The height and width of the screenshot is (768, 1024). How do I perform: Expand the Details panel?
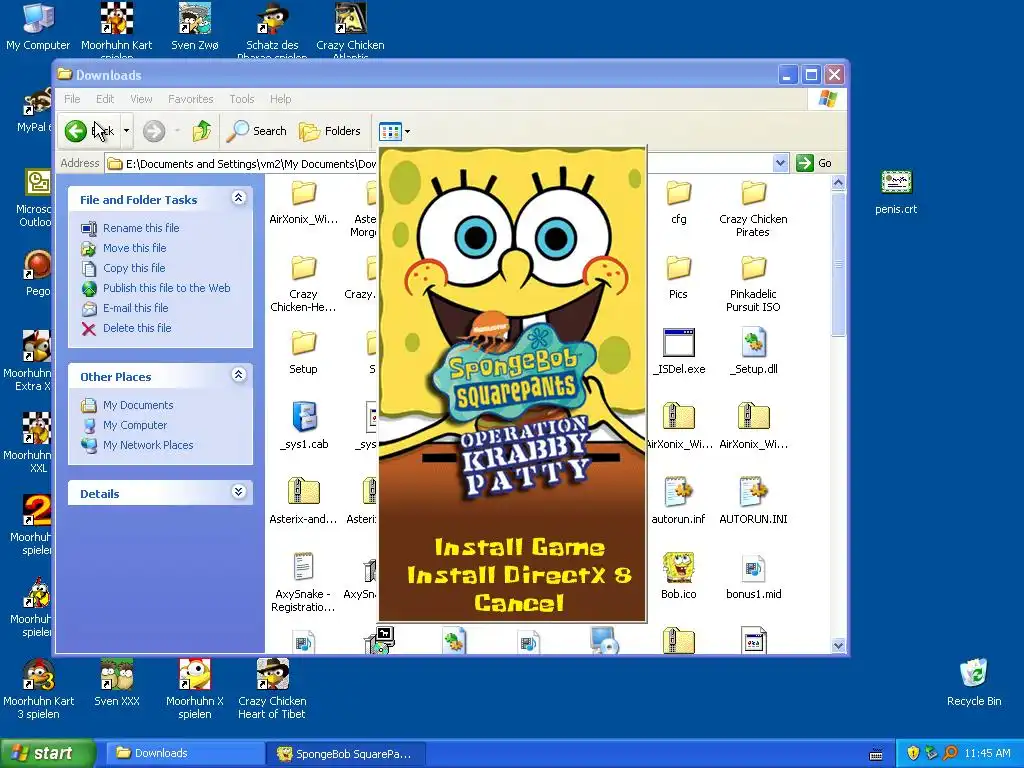(239, 492)
